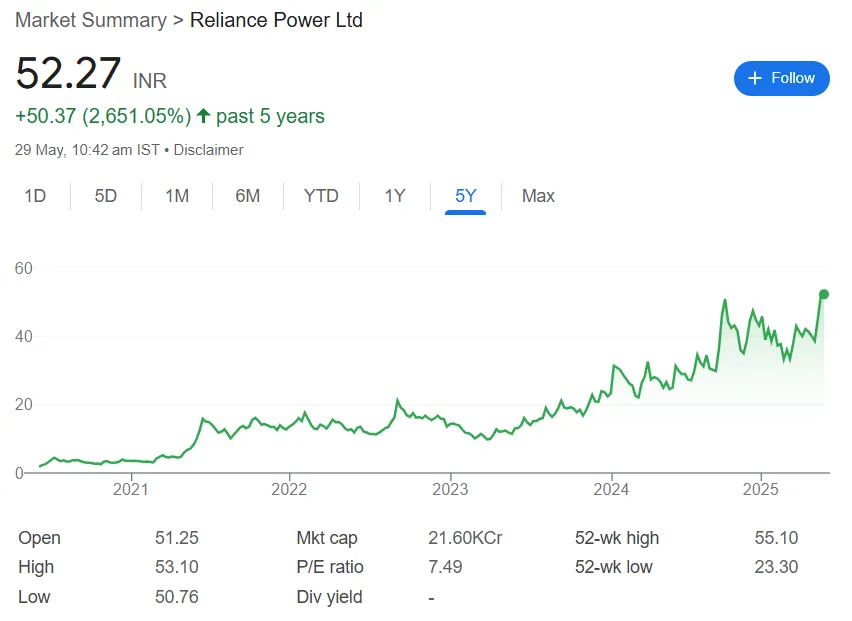Image resolution: width=852 pixels, height=621 pixels.
Task: Click the green endpoint dot on chart
Action: (x=824, y=294)
